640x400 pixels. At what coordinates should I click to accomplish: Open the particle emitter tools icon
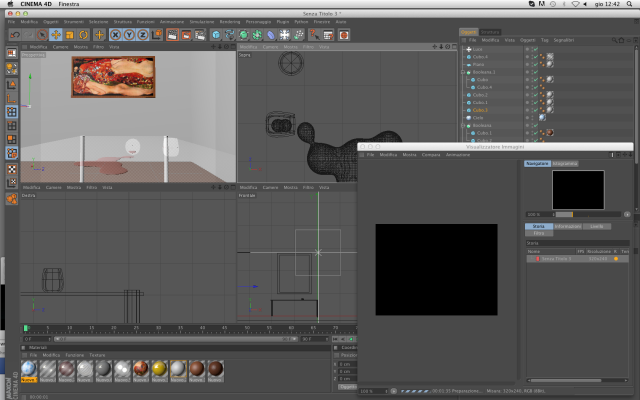[298, 35]
